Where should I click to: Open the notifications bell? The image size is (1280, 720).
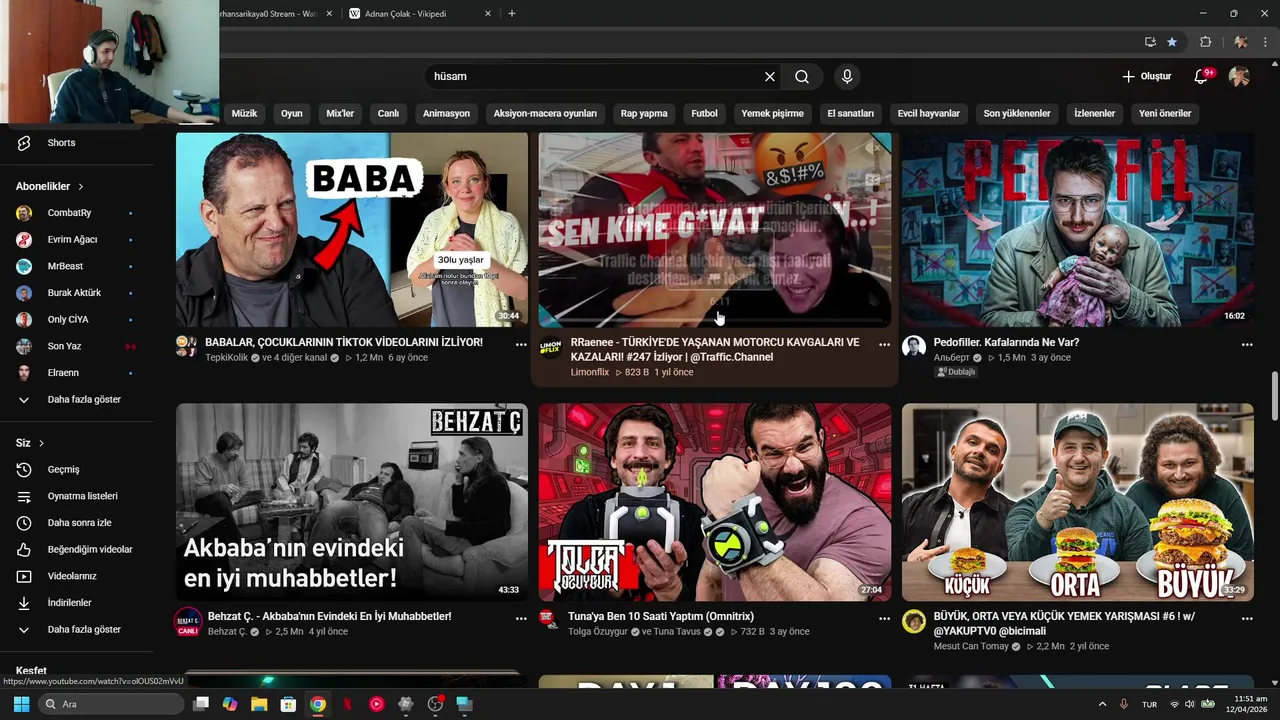[x=1202, y=76]
